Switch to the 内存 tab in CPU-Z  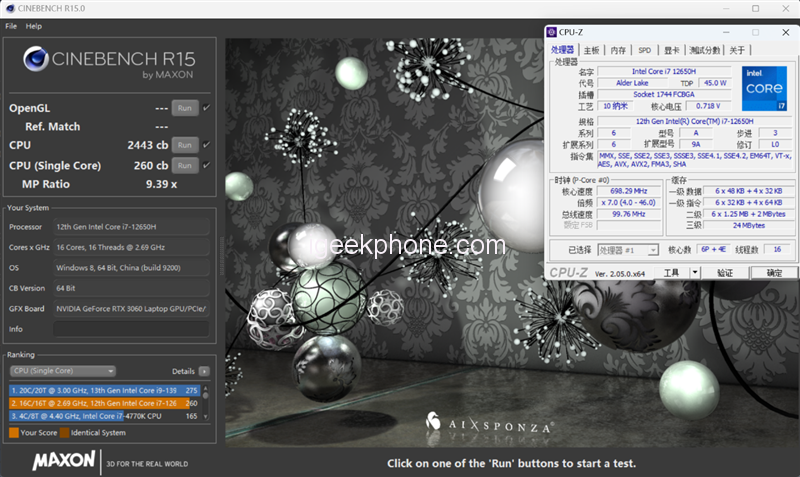click(618, 50)
